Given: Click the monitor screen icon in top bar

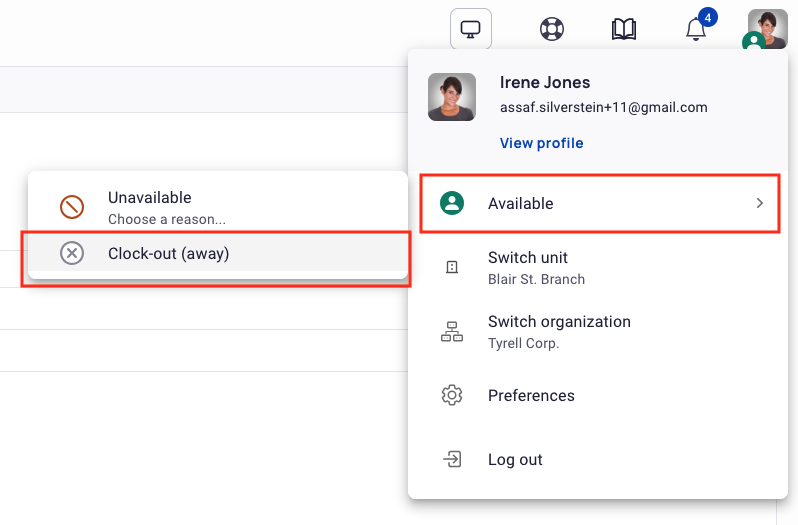Looking at the screenshot, I should (470, 28).
